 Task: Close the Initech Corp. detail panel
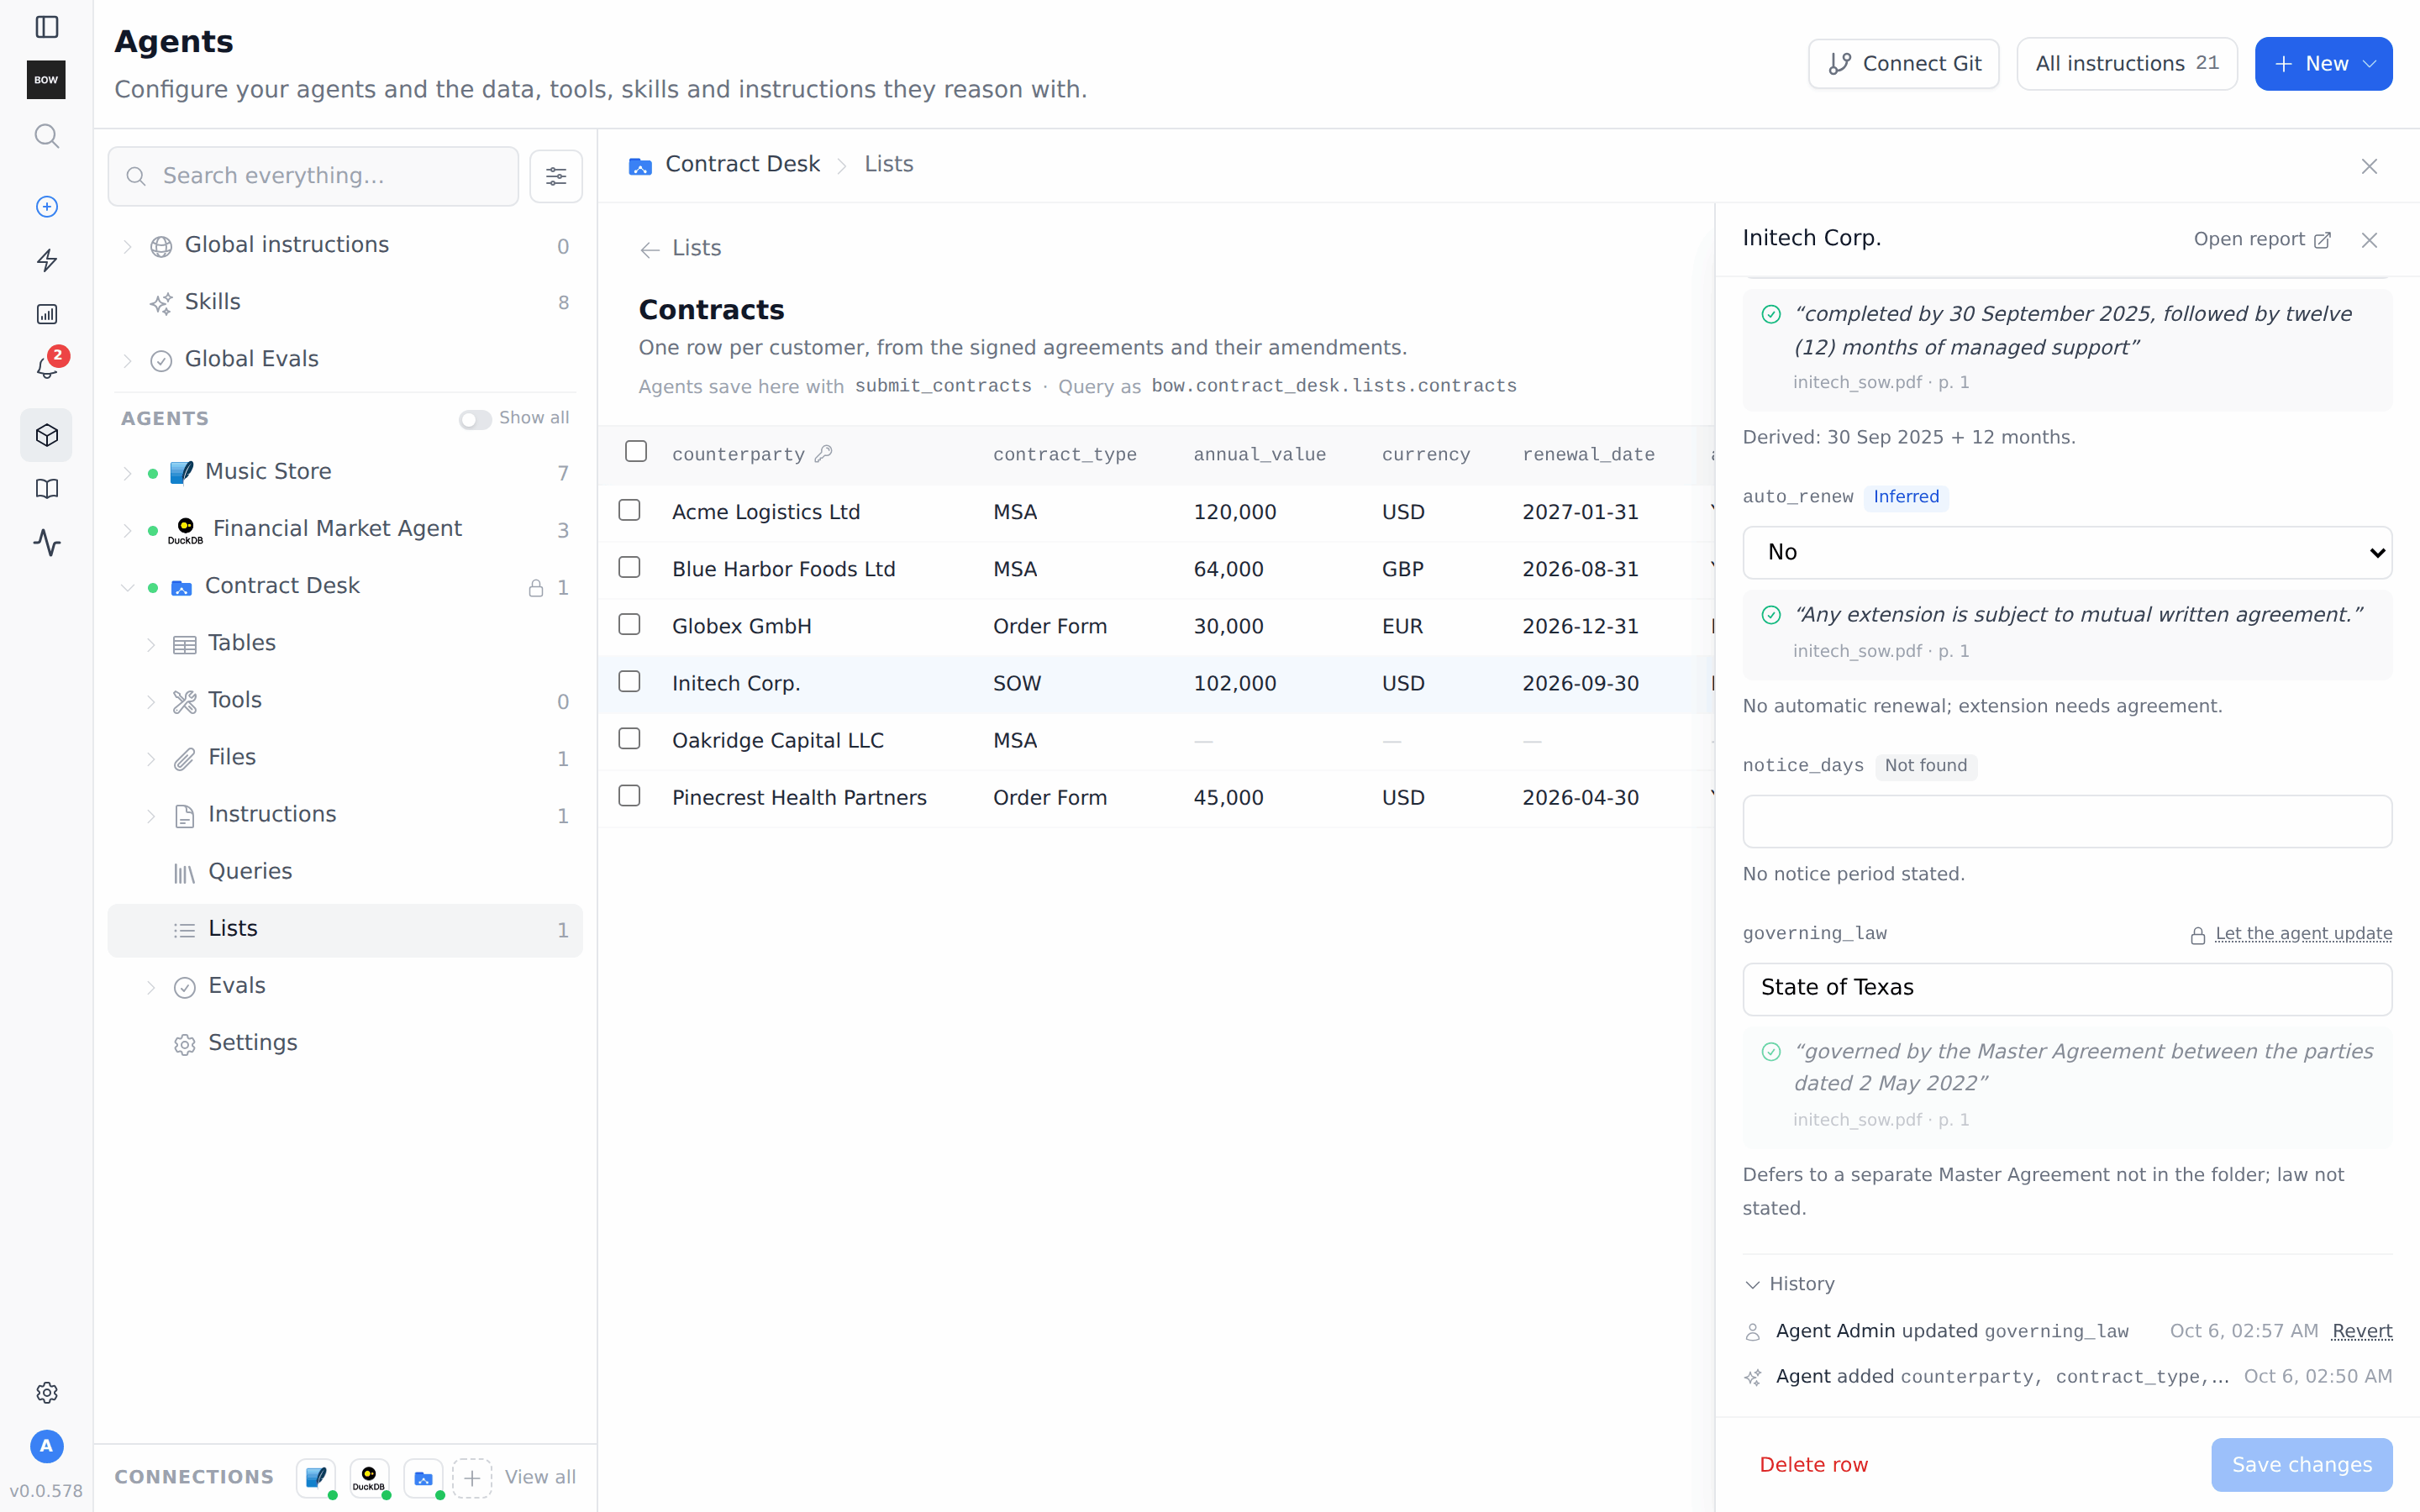2369,240
